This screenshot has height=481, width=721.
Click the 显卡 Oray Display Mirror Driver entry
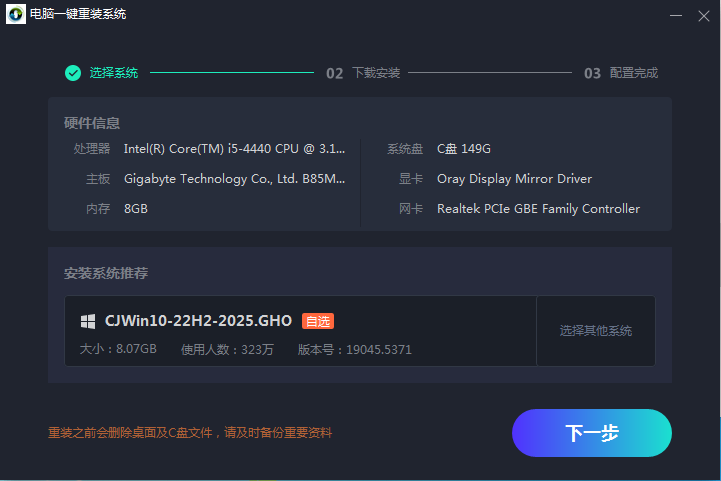pyautogui.click(x=514, y=179)
